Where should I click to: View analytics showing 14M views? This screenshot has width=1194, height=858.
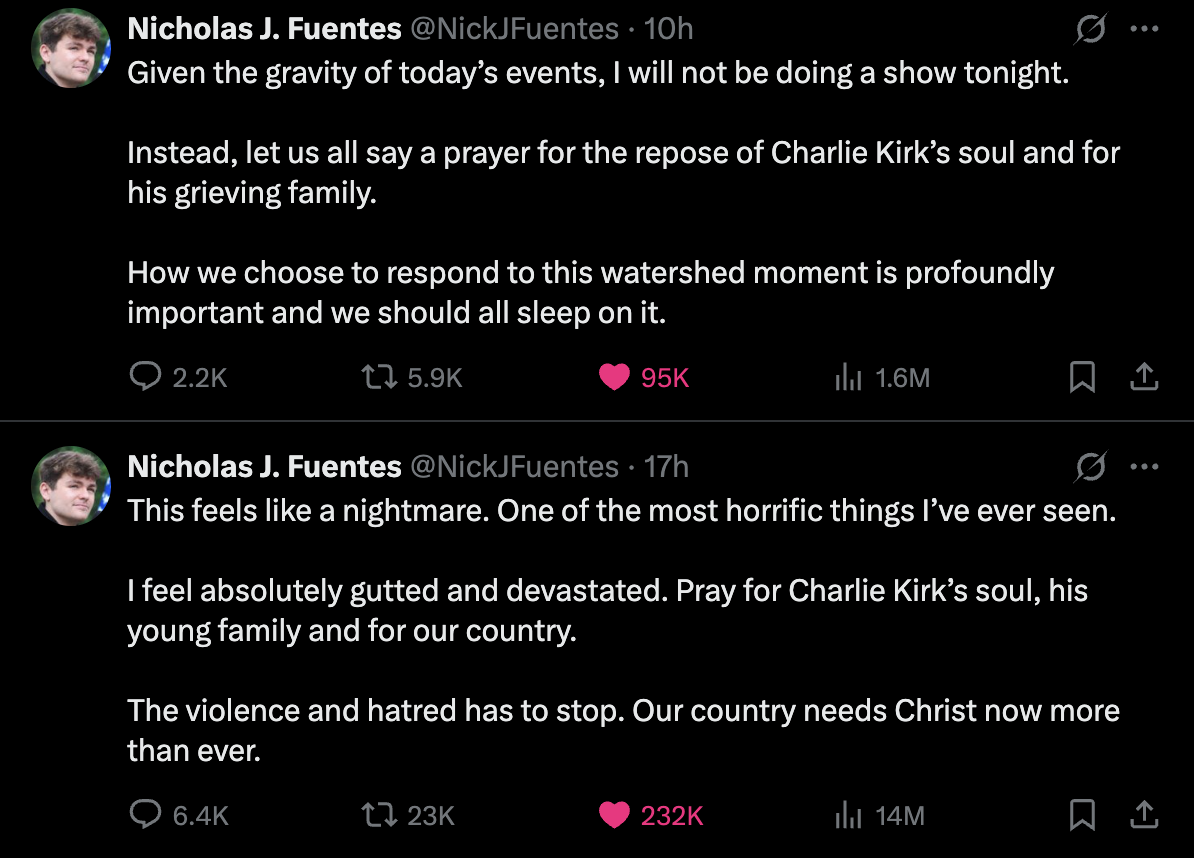pos(847,816)
